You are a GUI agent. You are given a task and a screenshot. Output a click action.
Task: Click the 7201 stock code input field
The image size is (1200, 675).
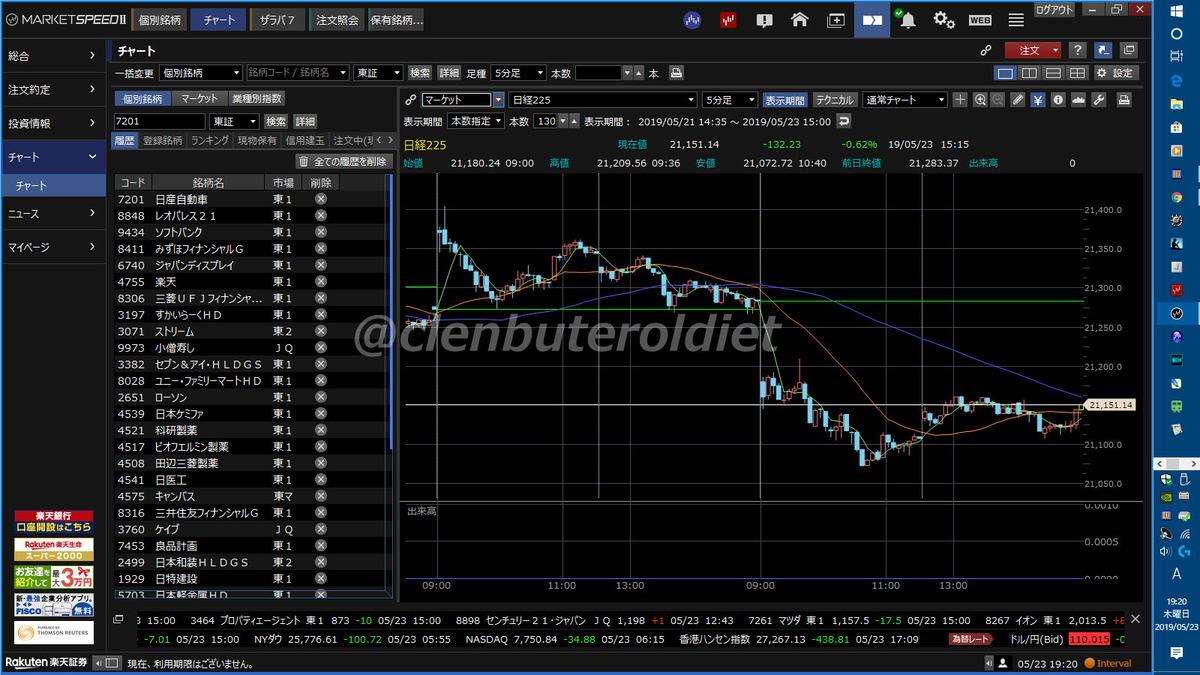pos(160,121)
